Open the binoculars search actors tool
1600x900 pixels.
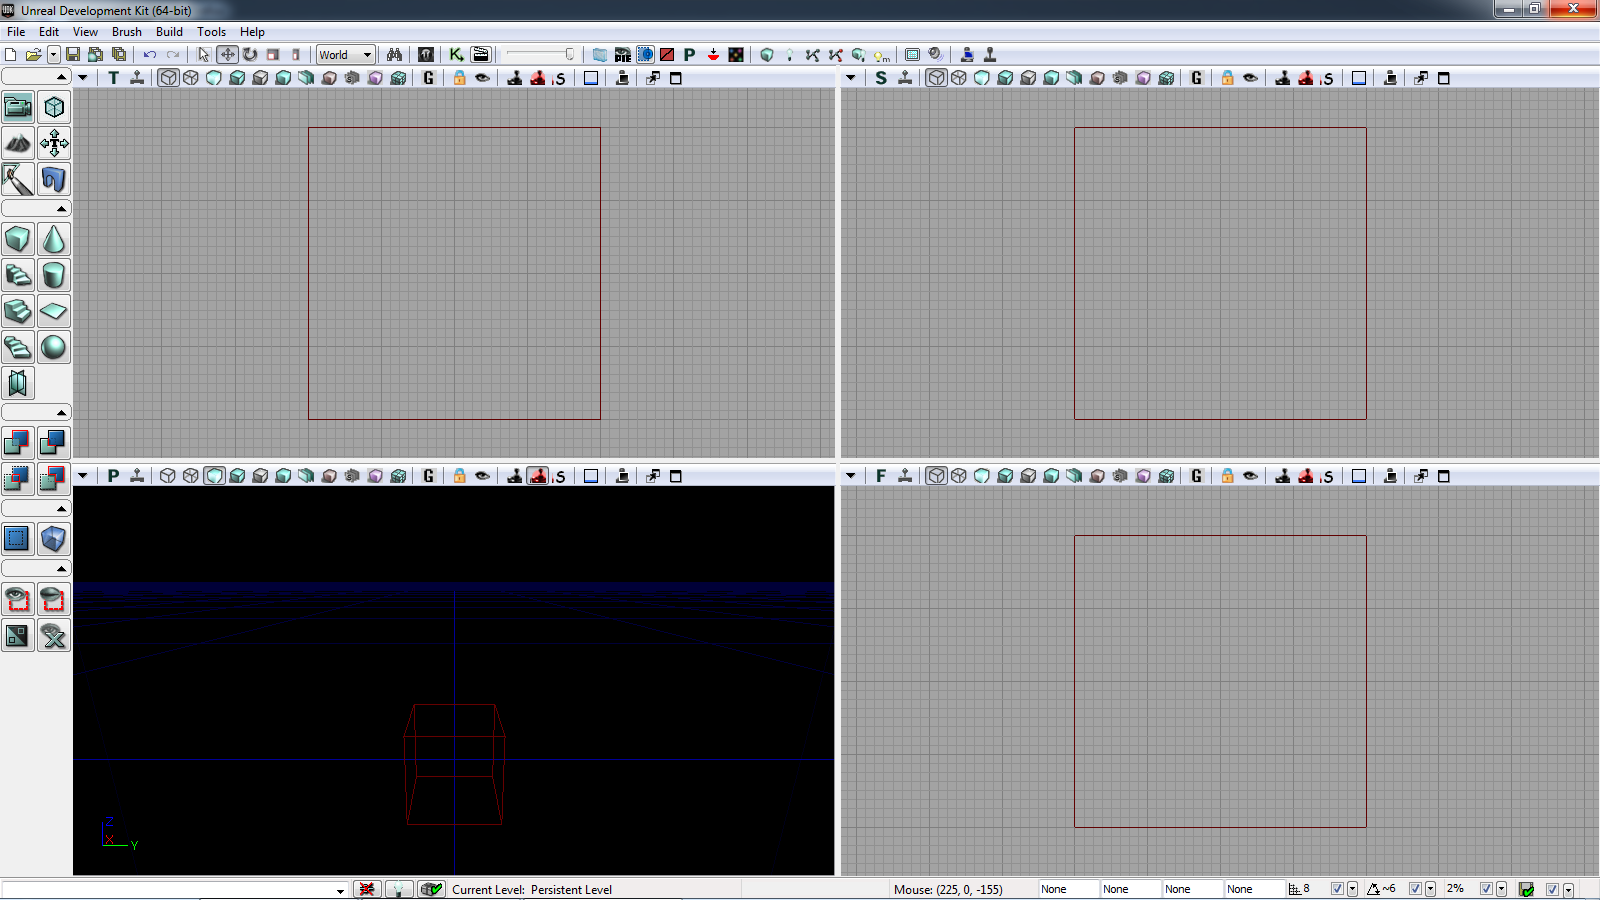[394, 55]
